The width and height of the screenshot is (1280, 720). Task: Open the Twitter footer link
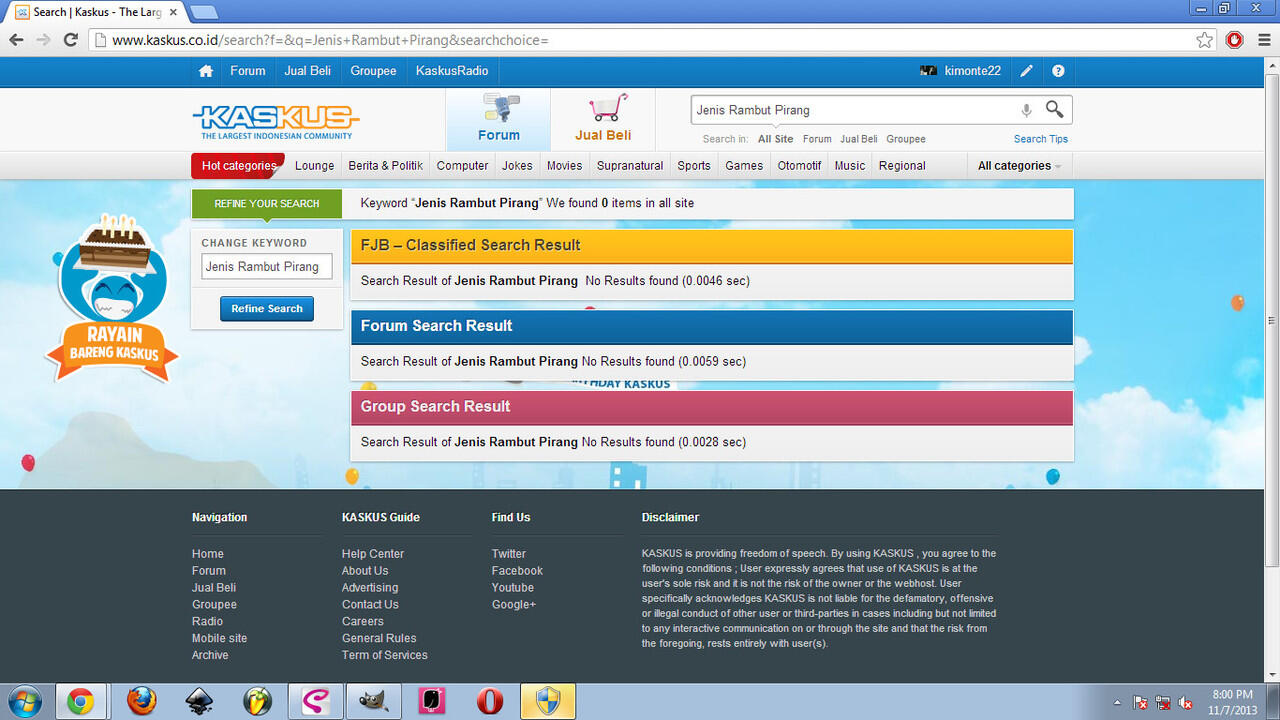coord(509,554)
